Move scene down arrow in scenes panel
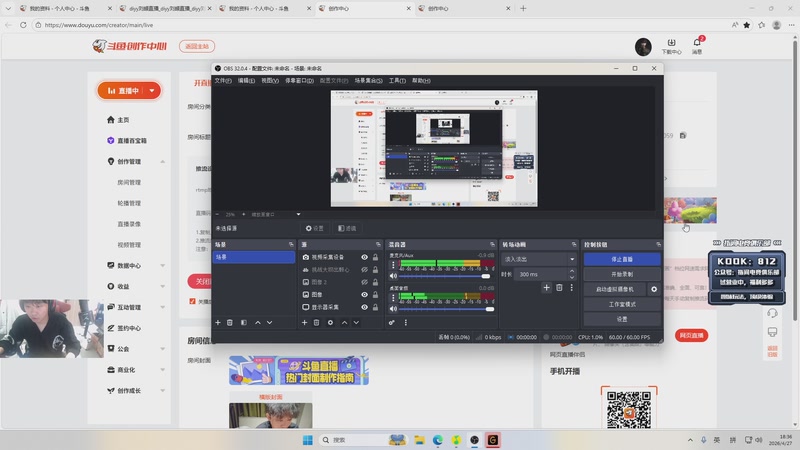The image size is (800, 450). pos(269,322)
